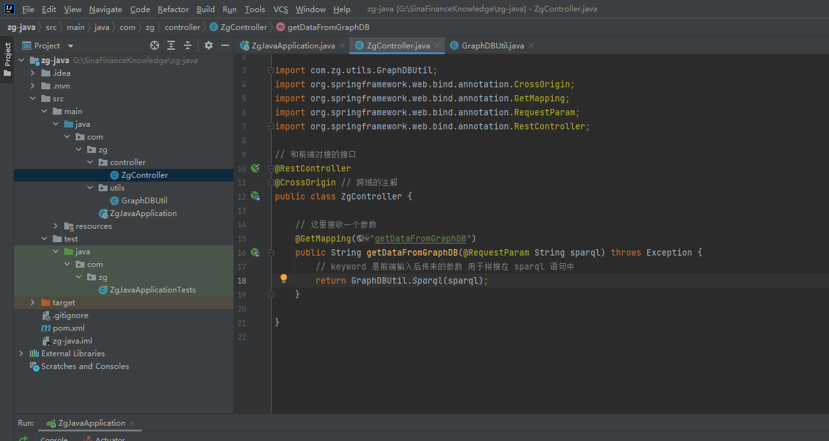Toggle code fold at ZgController class annotation line 10

pos(270,169)
